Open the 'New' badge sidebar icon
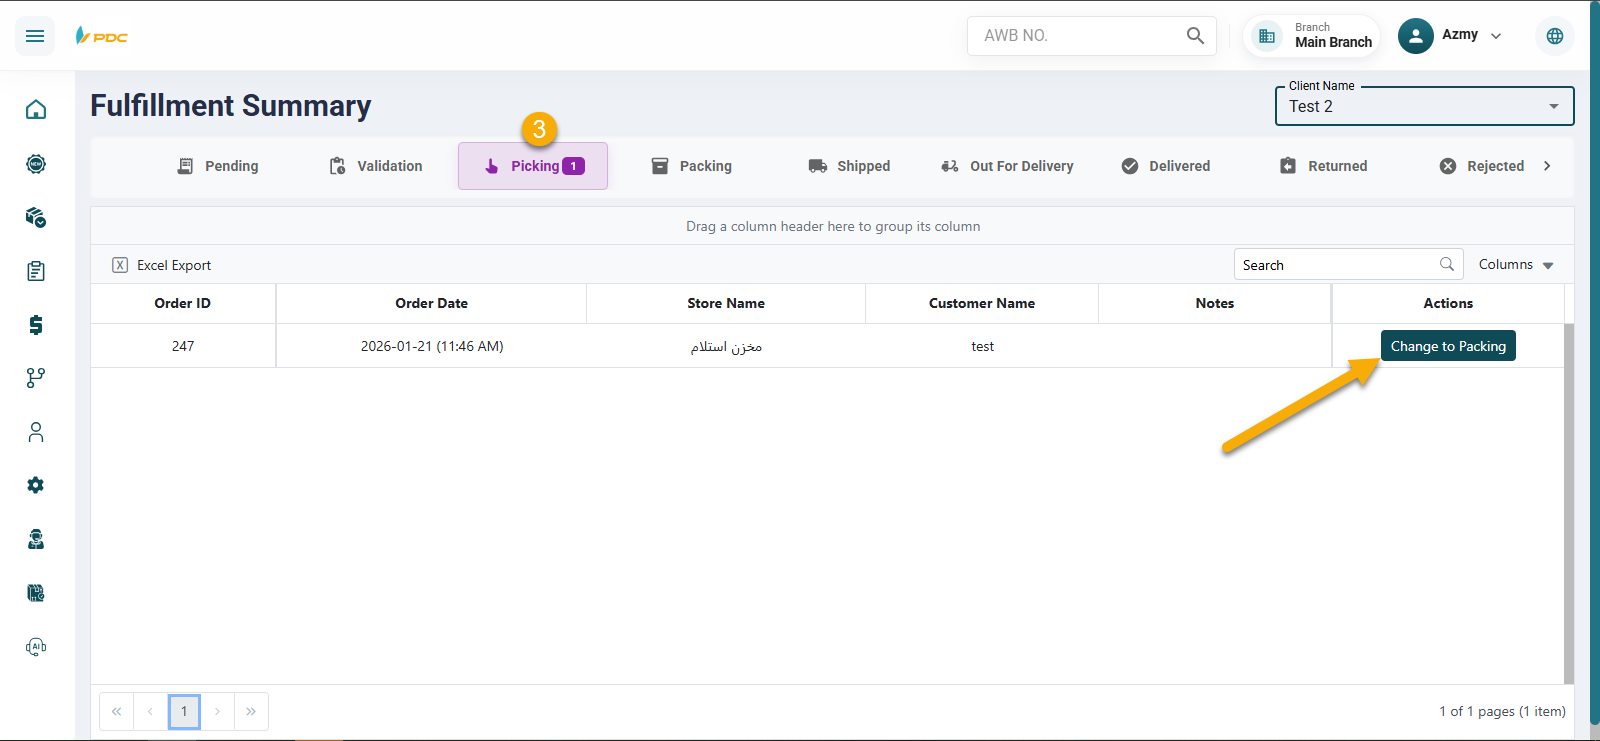Image resolution: width=1600 pixels, height=741 pixels. [36, 163]
